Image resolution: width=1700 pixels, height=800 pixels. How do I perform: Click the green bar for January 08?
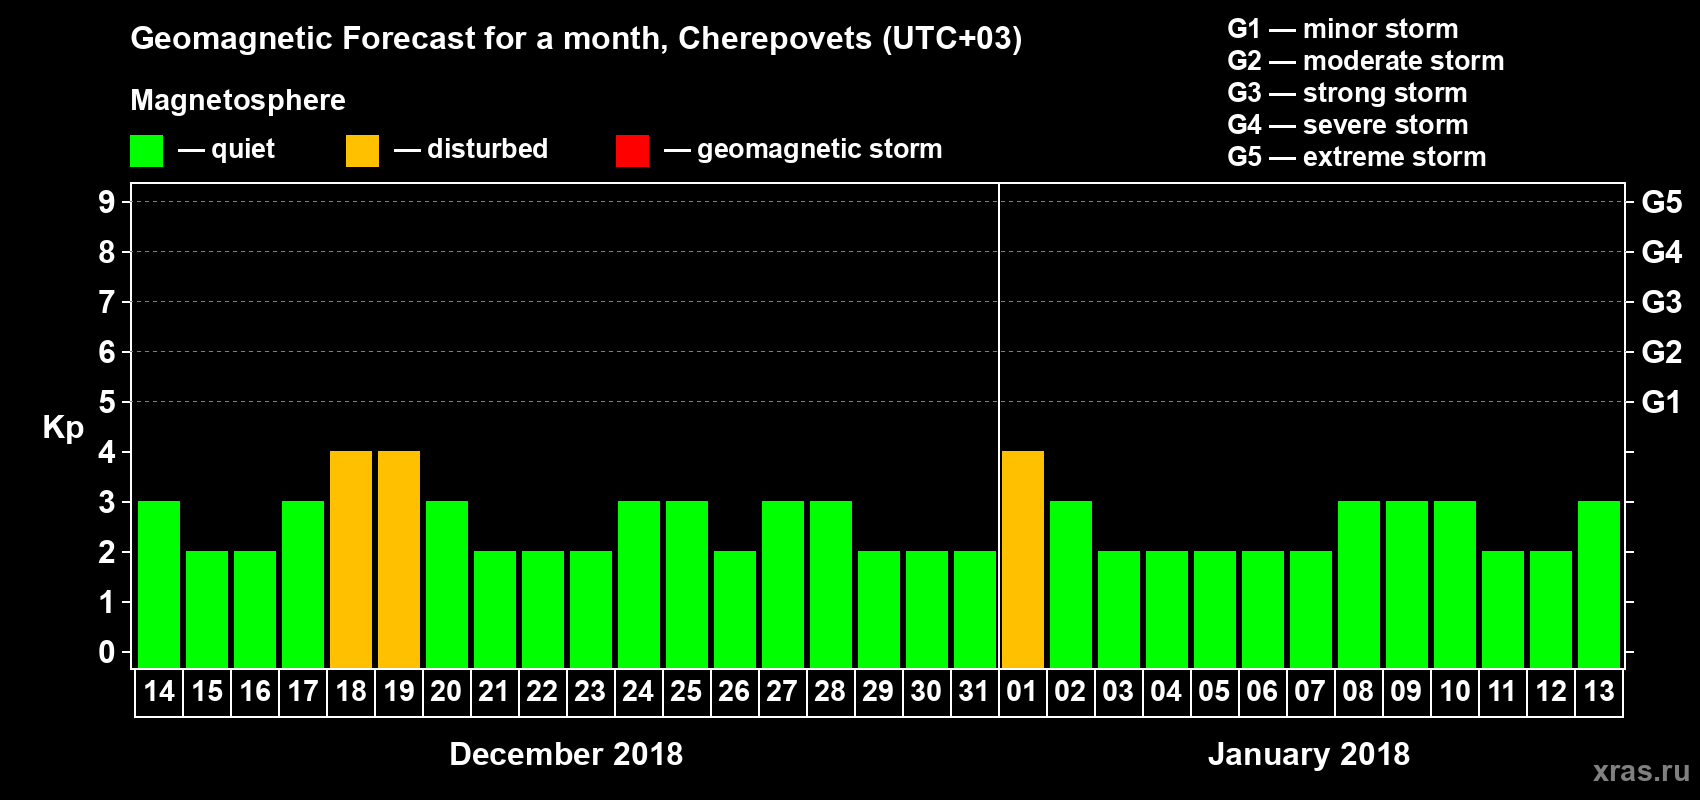coord(1359,584)
